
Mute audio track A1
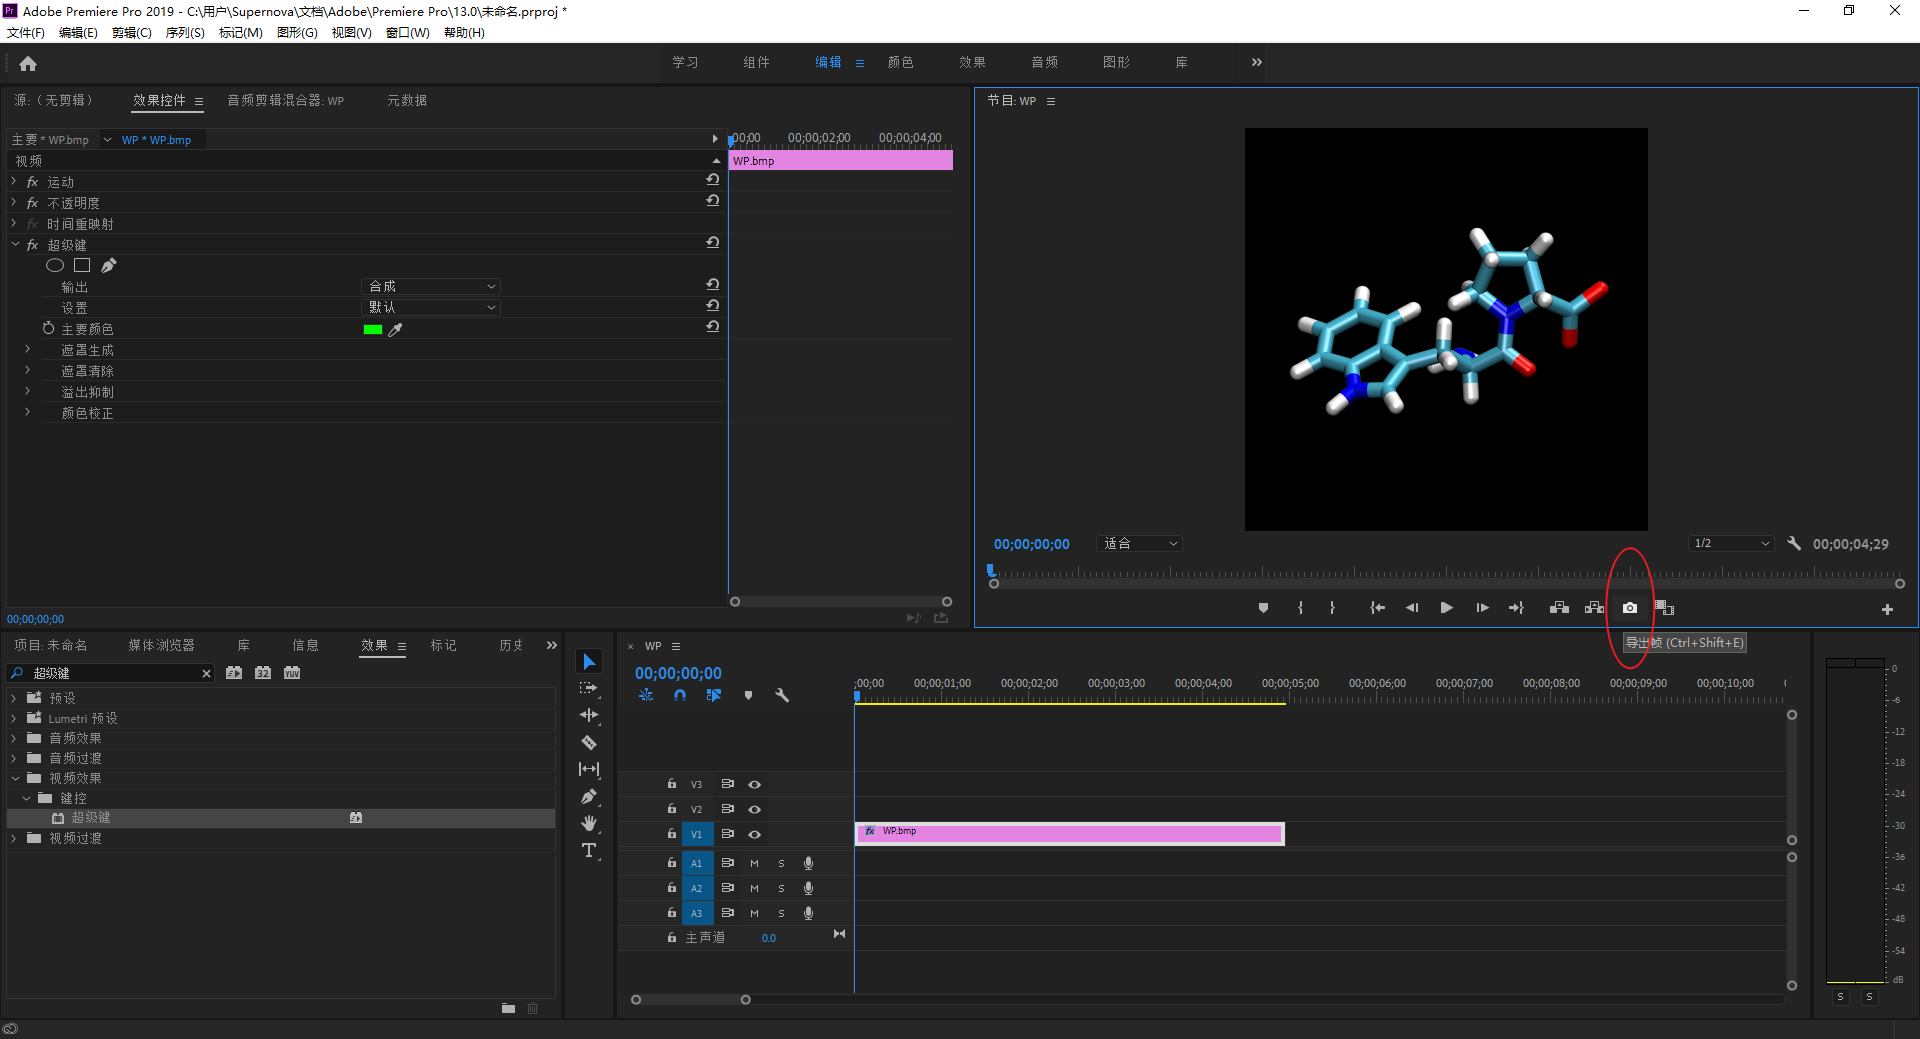(x=754, y=863)
